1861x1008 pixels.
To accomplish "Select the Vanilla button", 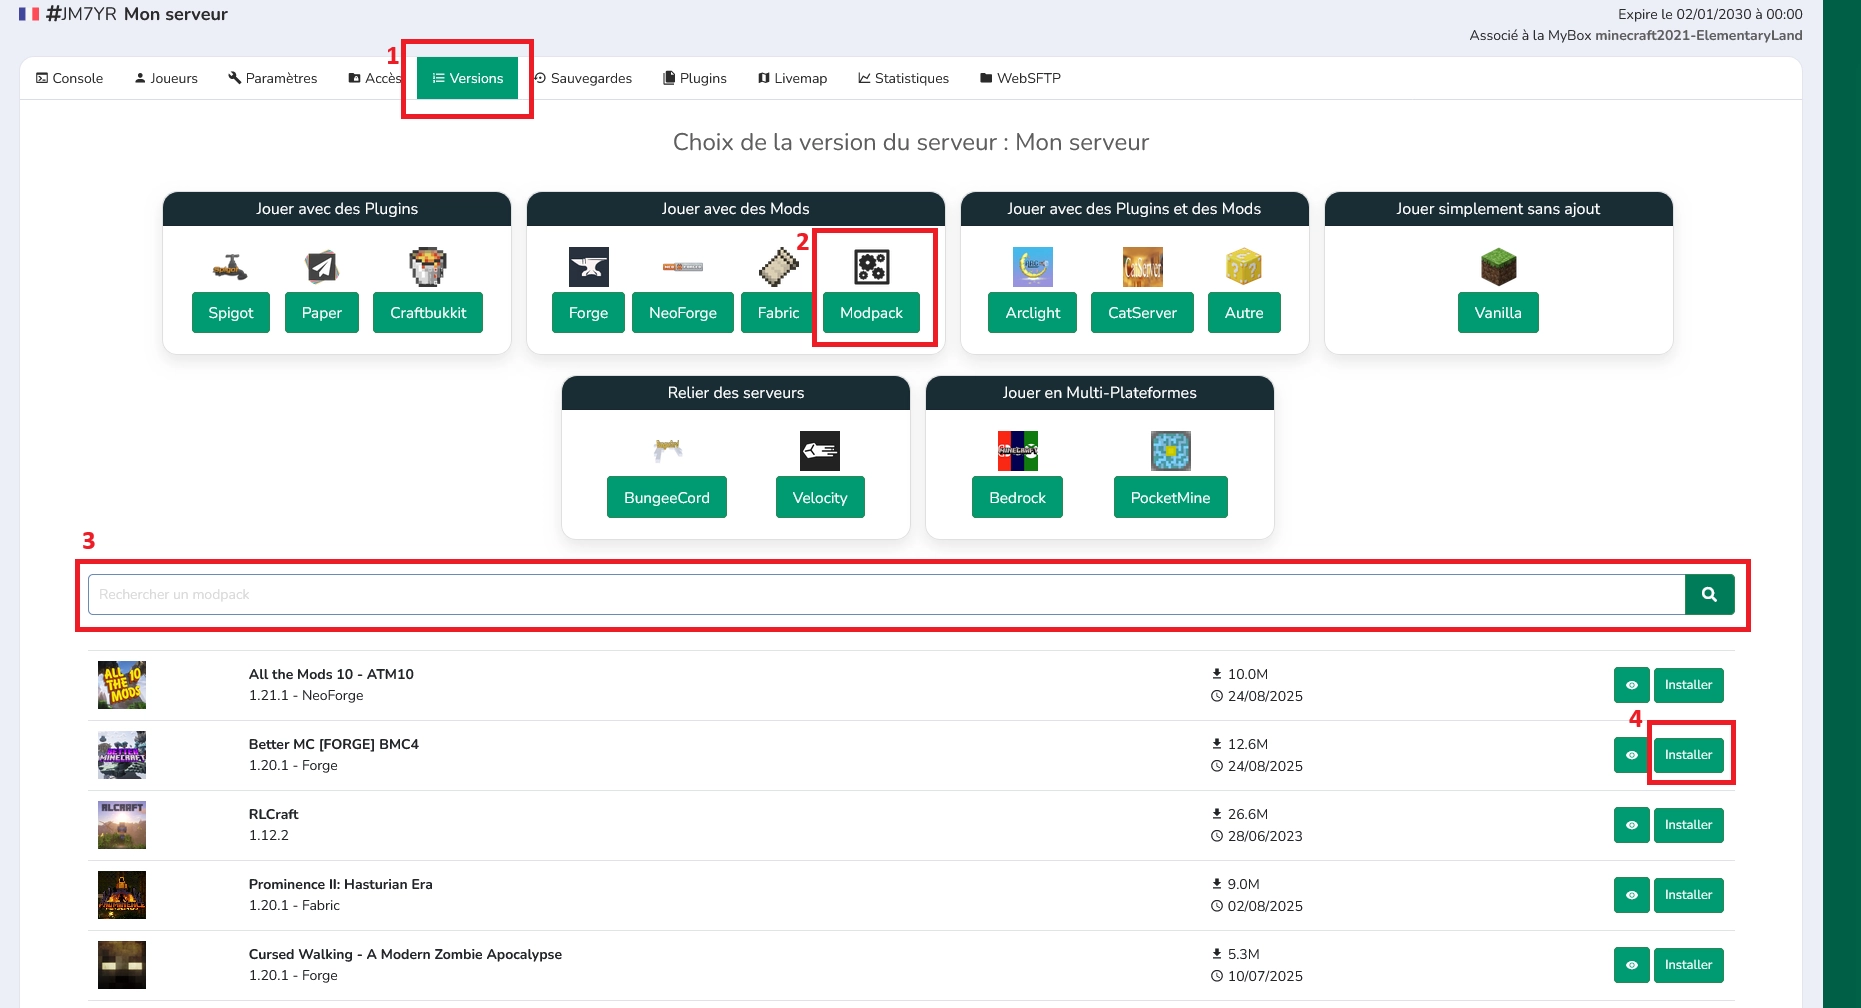I will (x=1498, y=313).
